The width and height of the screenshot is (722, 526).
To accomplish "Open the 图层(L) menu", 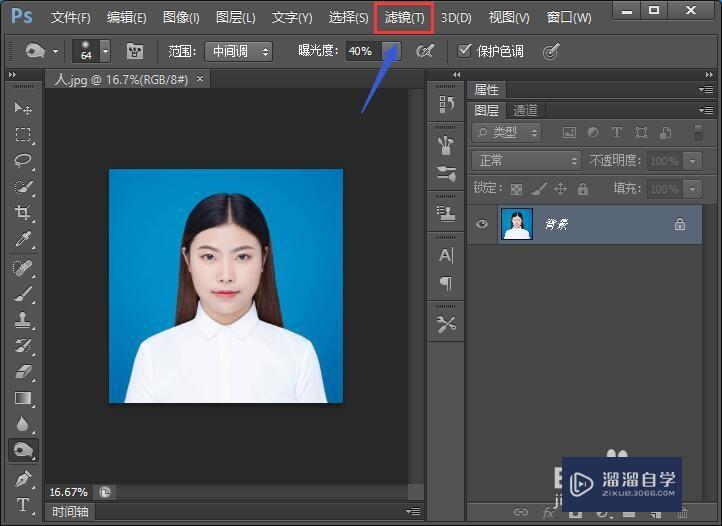I will tap(235, 18).
